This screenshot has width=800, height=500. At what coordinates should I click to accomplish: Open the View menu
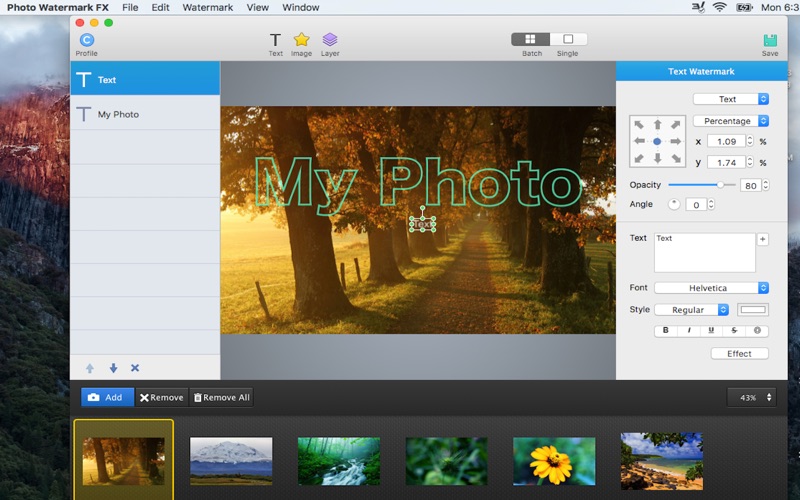[x=258, y=7]
